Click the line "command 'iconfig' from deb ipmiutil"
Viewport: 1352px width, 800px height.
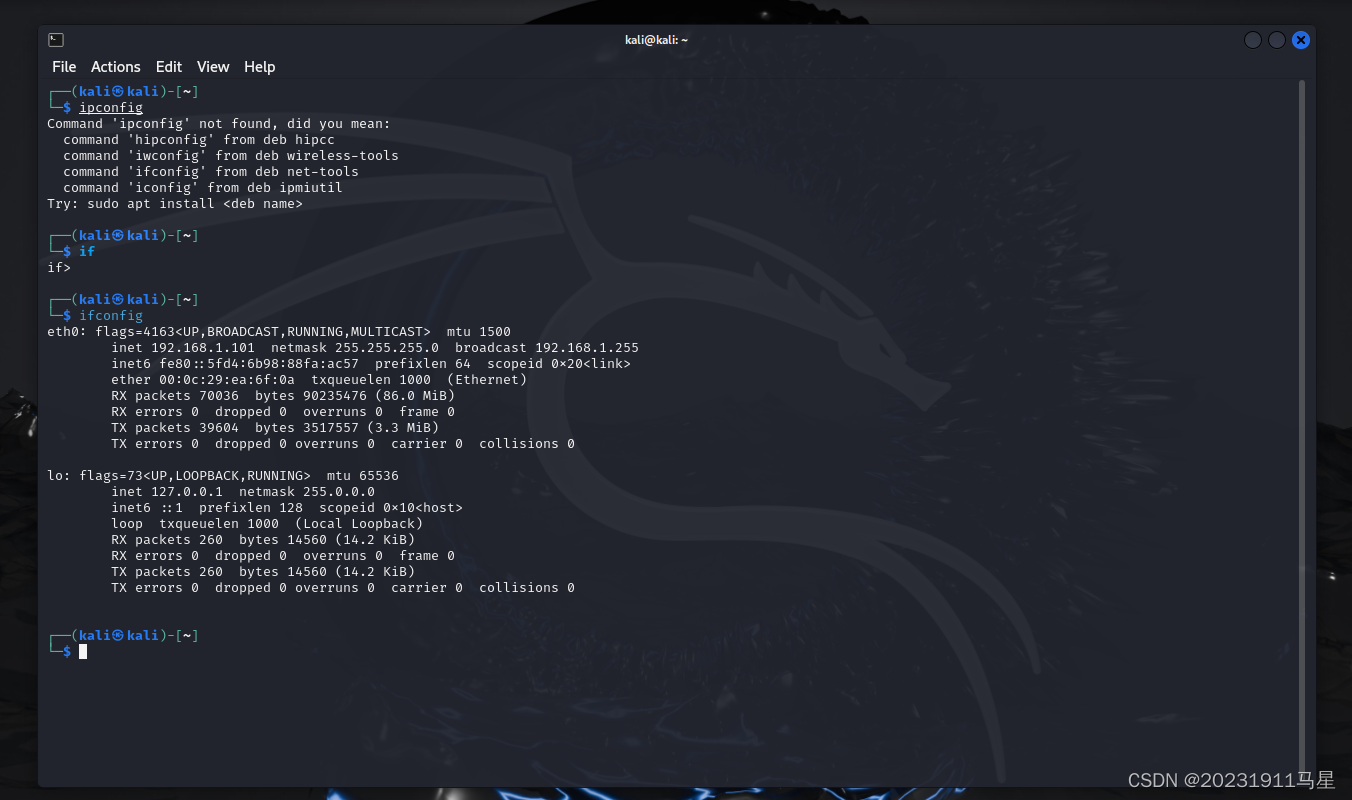[x=203, y=187]
